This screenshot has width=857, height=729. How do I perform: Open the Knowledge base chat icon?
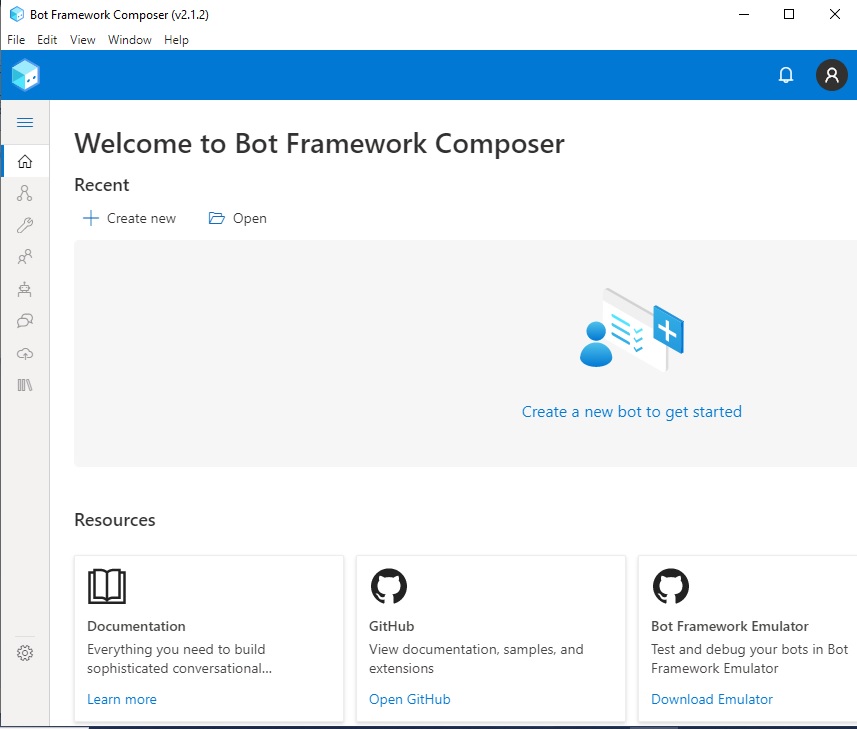click(x=25, y=321)
